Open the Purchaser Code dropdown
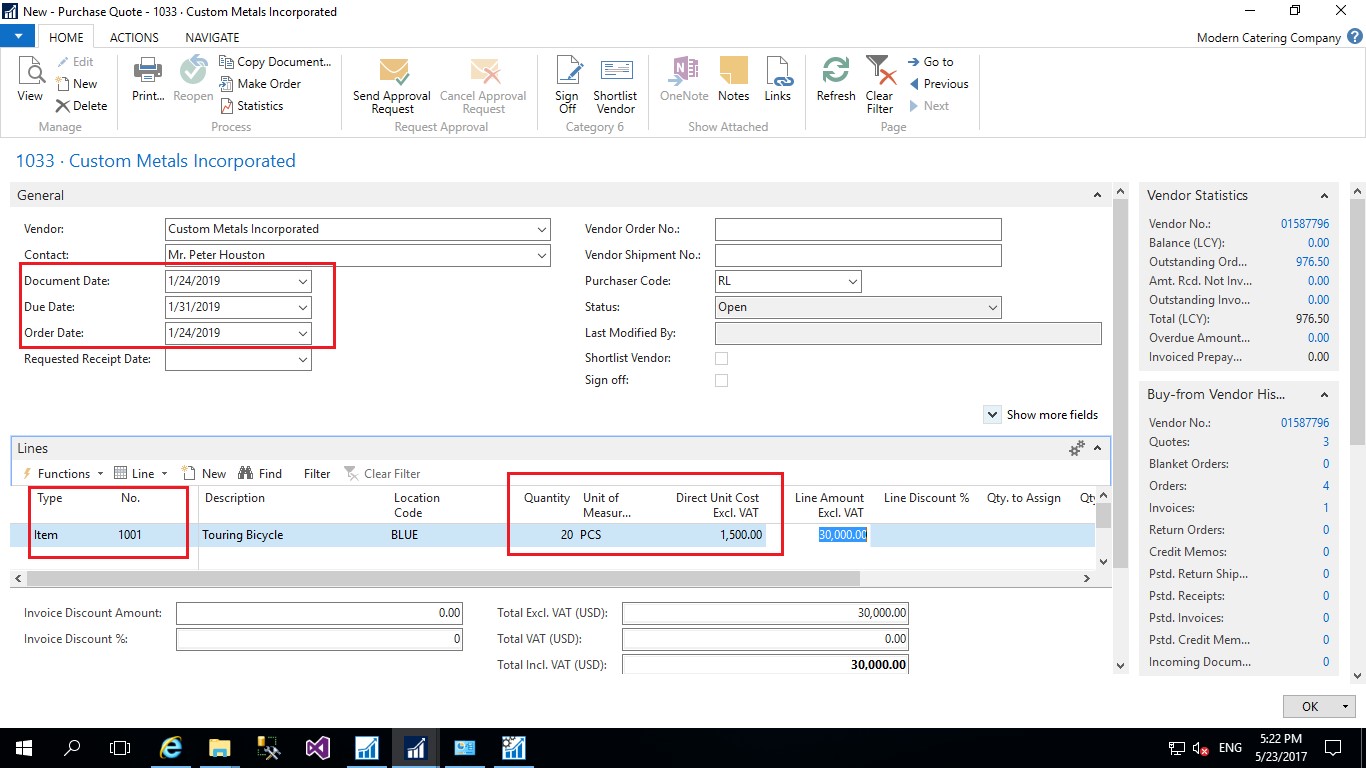The height and width of the screenshot is (768, 1366). click(x=853, y=281)
